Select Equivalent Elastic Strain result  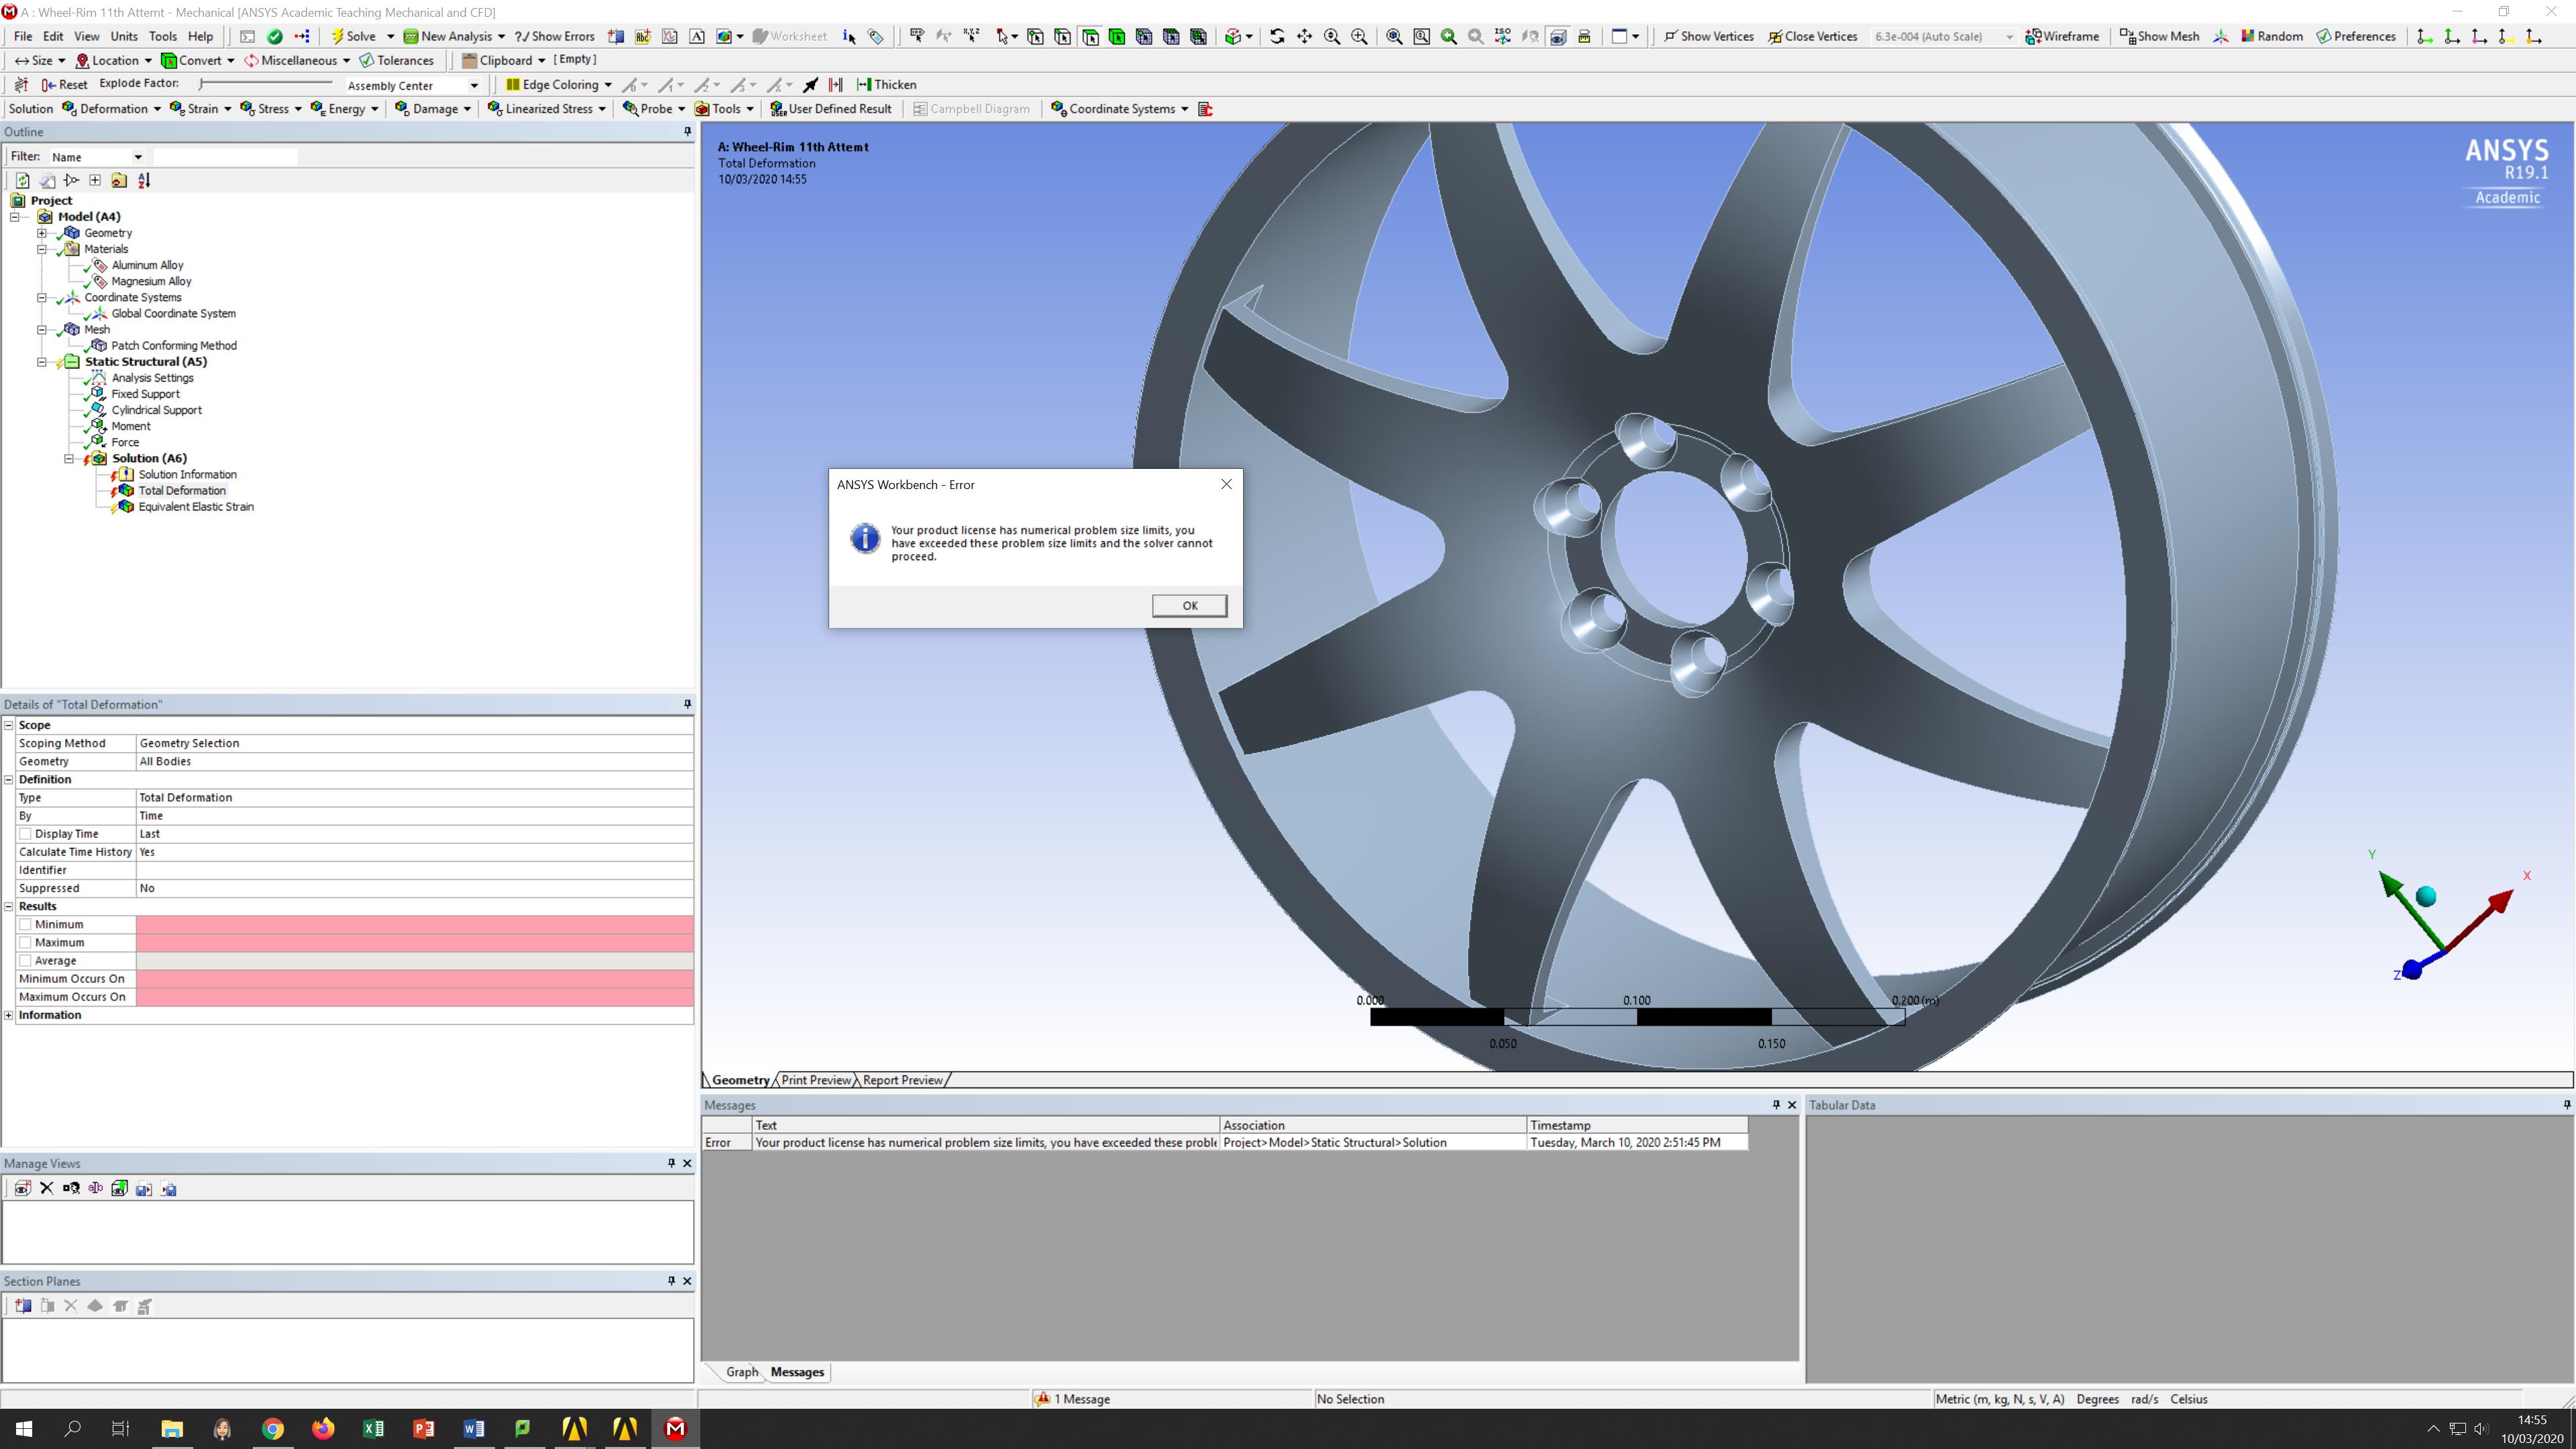coord(196,507)
